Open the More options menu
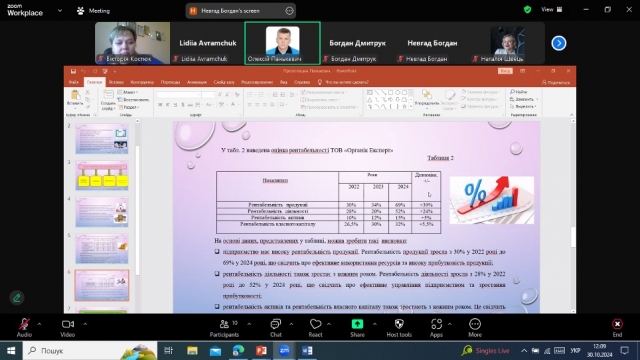Viewport: 640px width, 360px height. click(x=475, y=328)
